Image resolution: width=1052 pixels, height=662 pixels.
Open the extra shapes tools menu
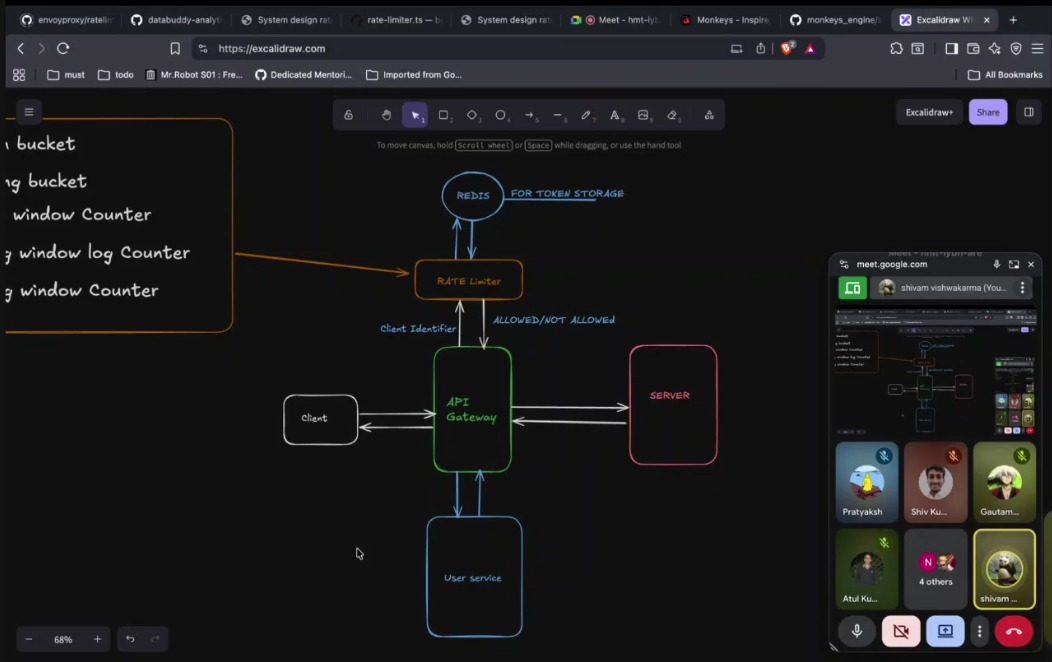click(709, 115)
